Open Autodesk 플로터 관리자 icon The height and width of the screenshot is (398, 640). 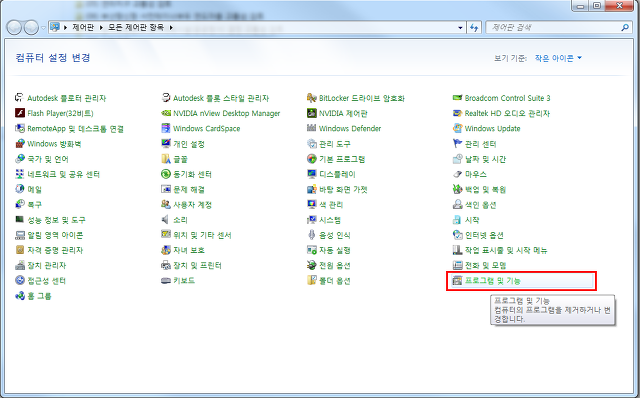(x=20, y=98)
